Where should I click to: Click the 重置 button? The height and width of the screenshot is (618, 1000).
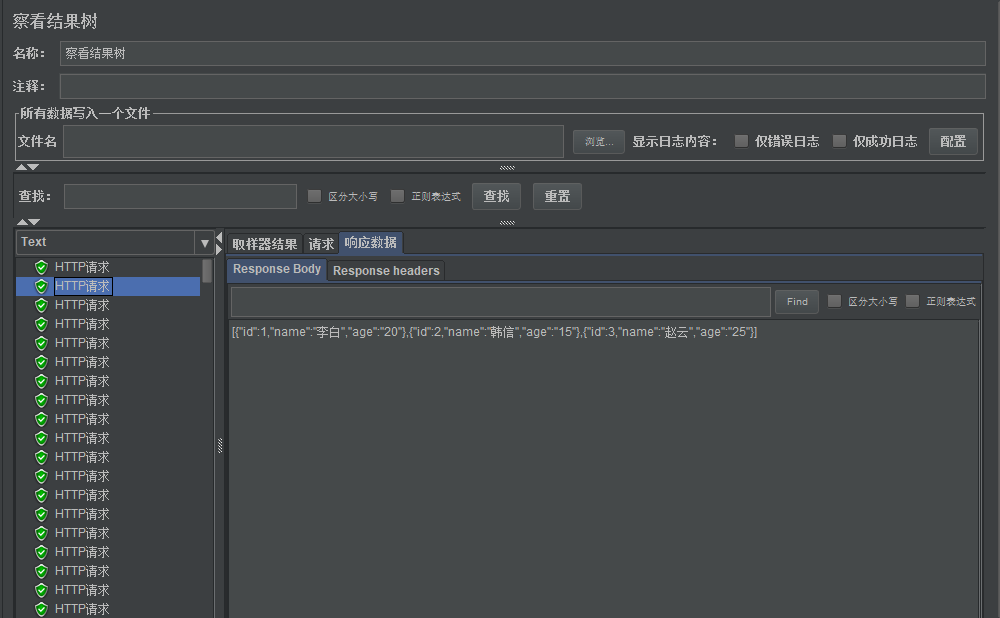pos(557,196)
